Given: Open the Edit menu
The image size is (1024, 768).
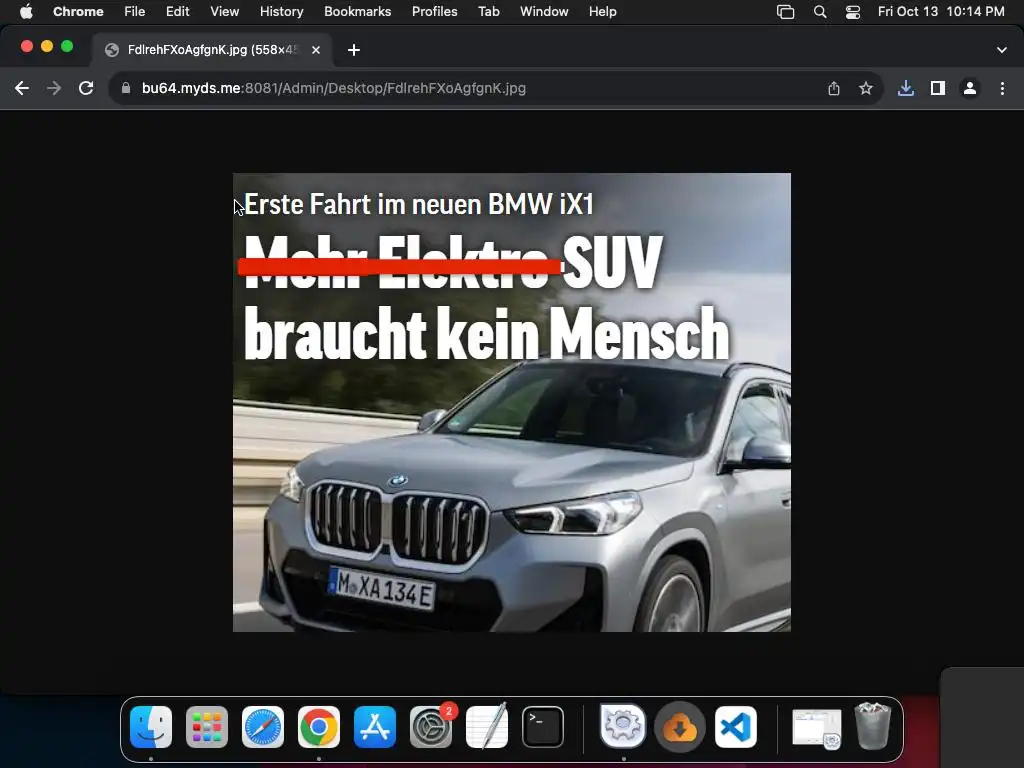Looking at the screenshot, I should tap(178, 12).
